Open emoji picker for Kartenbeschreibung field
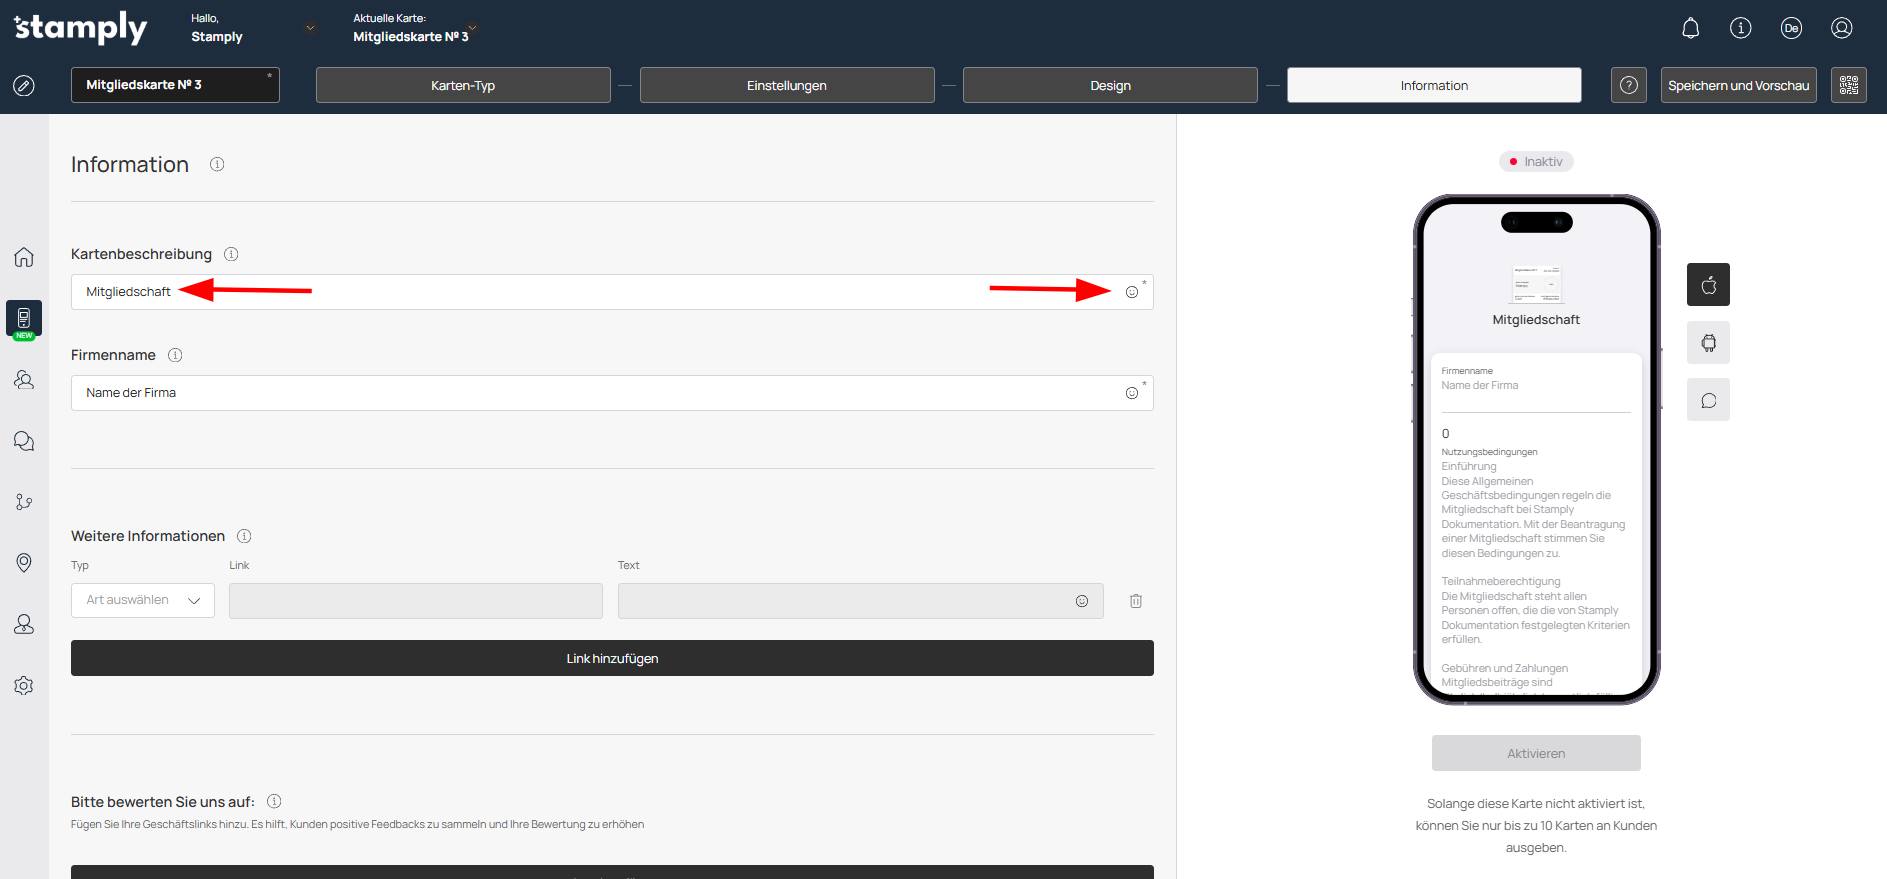Viewport: 1887px width, 879px height. pyautogui.click(x=1131, y=292)
